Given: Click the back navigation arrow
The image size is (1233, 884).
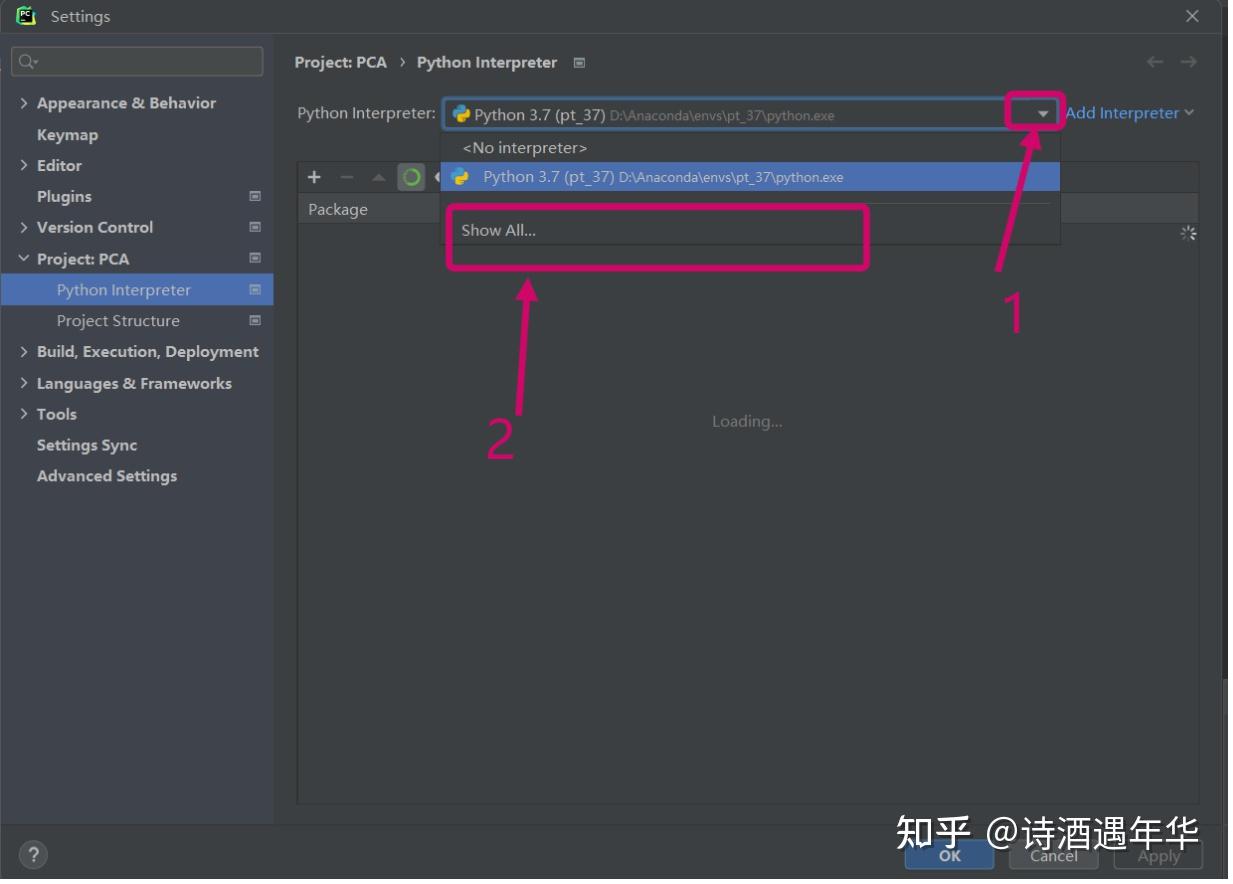Looking at the screenshot, I should [1155, 62].
